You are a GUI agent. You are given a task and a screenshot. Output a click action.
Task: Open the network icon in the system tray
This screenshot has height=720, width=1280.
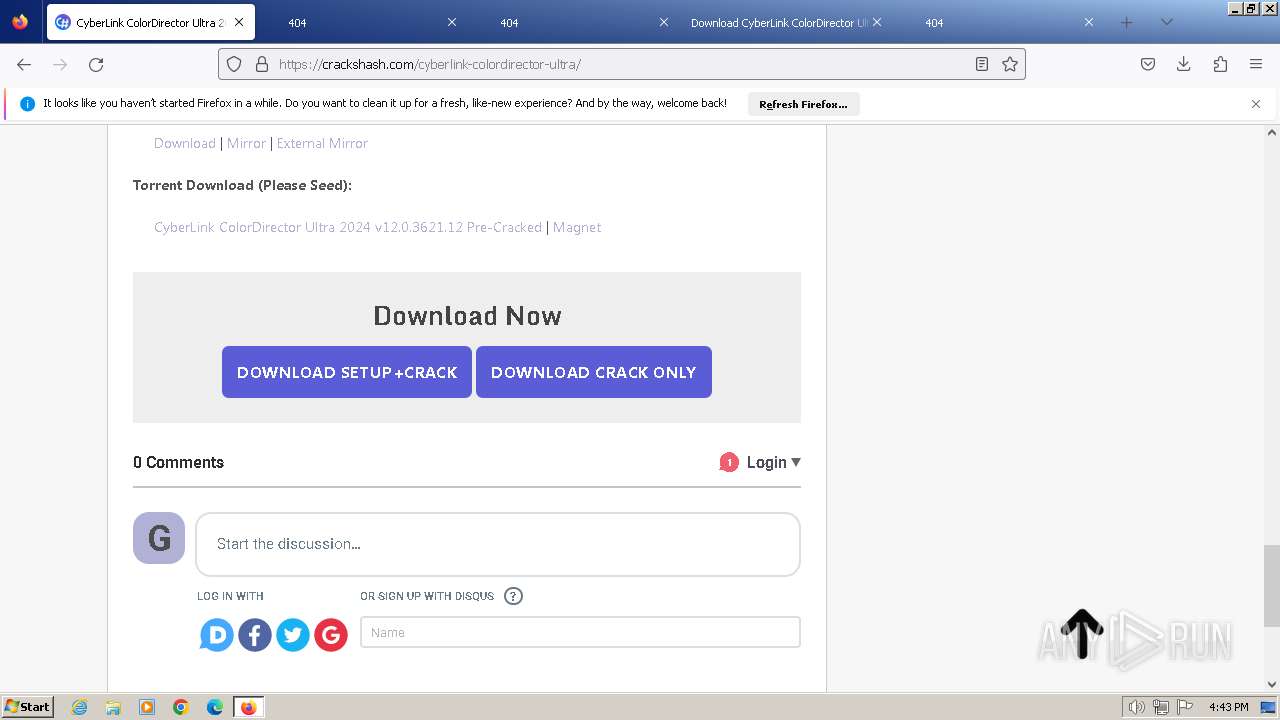click(1161, 707)
